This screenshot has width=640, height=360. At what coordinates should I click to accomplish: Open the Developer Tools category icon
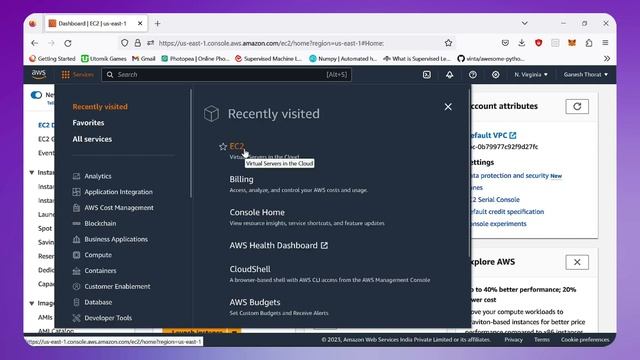pos(76,318)
